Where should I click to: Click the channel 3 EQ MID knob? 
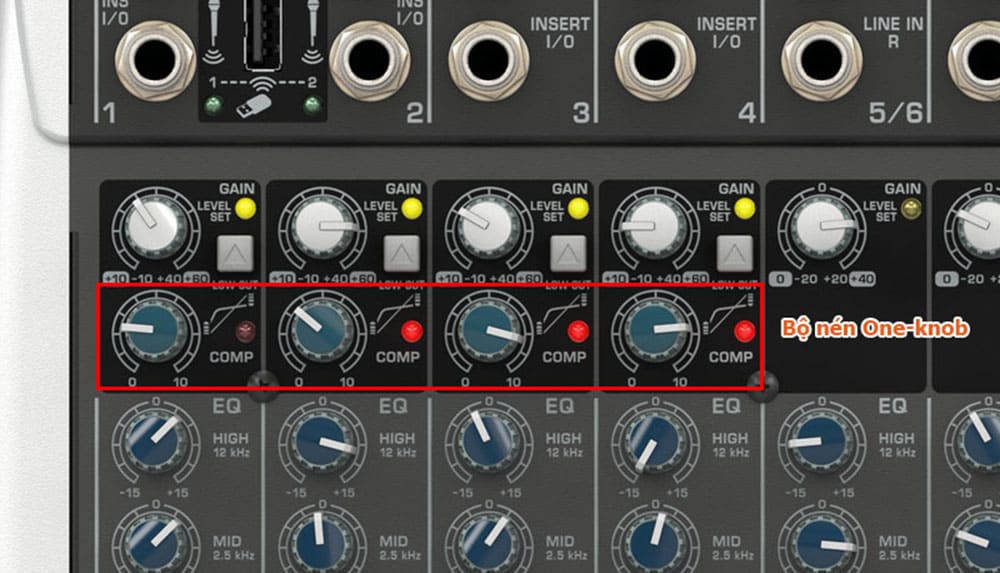tap(488, 542)
